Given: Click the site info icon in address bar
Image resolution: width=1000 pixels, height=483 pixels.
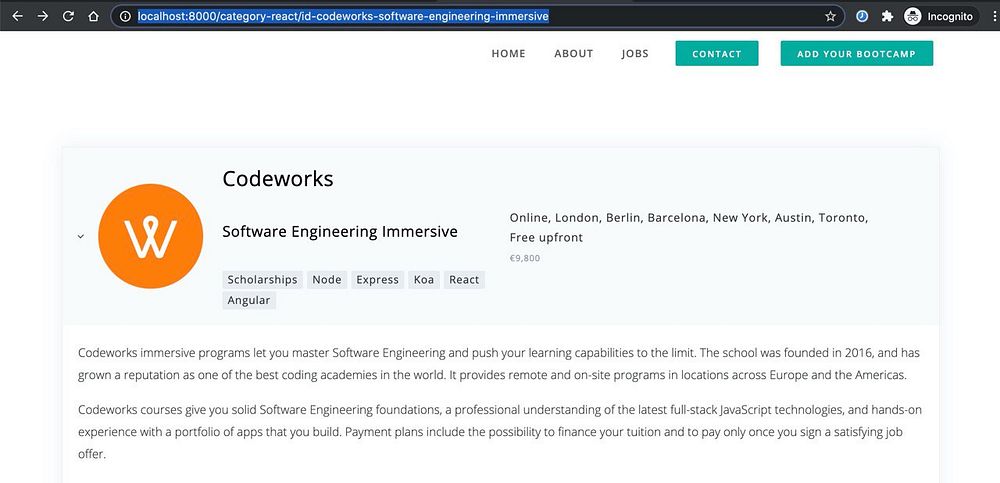Looking at the screenshot, I should (x=126, y=17).
